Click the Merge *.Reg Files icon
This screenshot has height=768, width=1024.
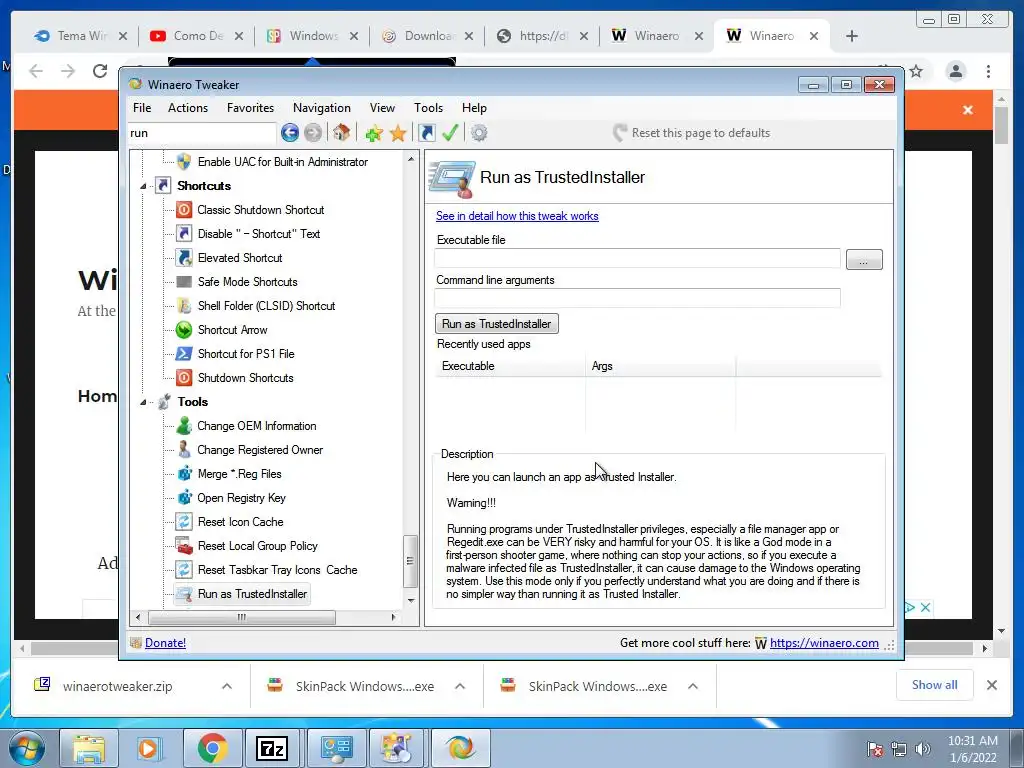pyautogui.click(x=184, y=474)
